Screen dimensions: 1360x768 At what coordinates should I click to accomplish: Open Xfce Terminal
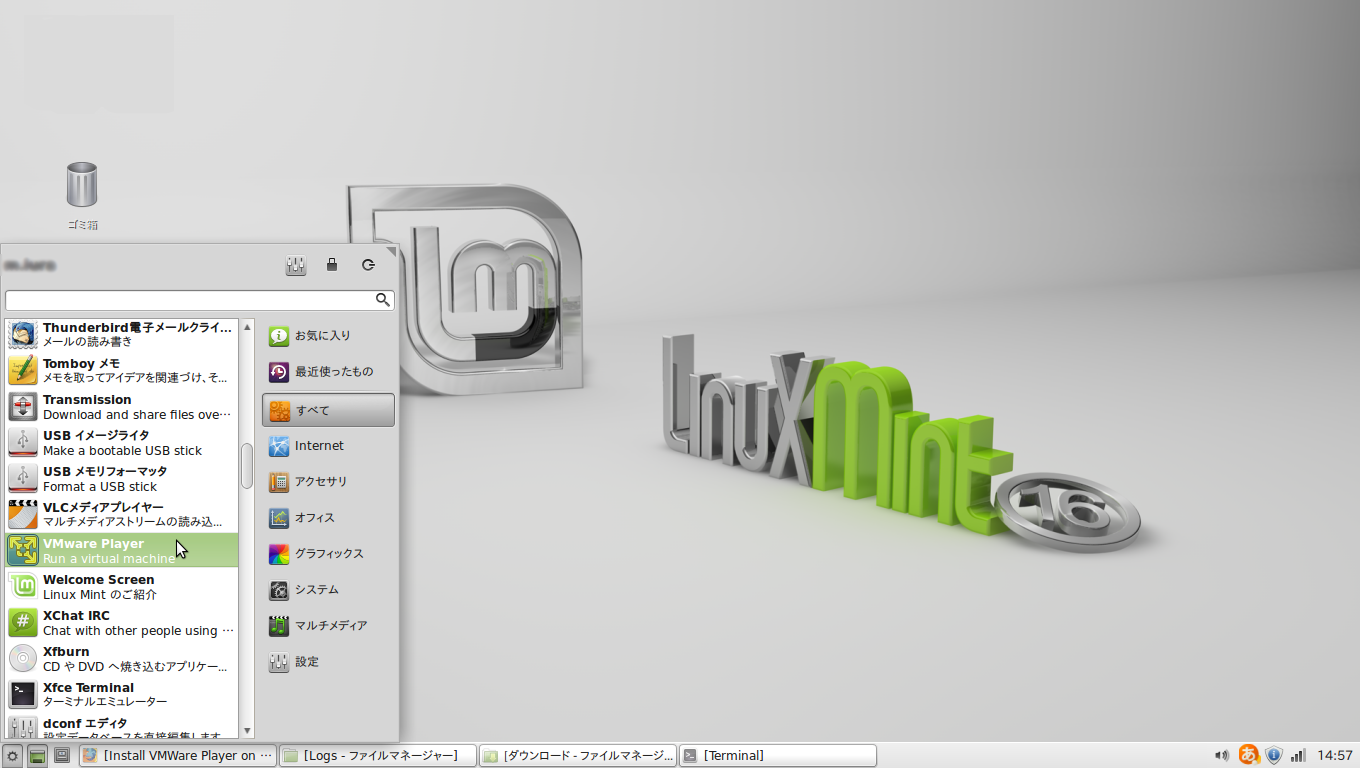(x=121, y=695)
